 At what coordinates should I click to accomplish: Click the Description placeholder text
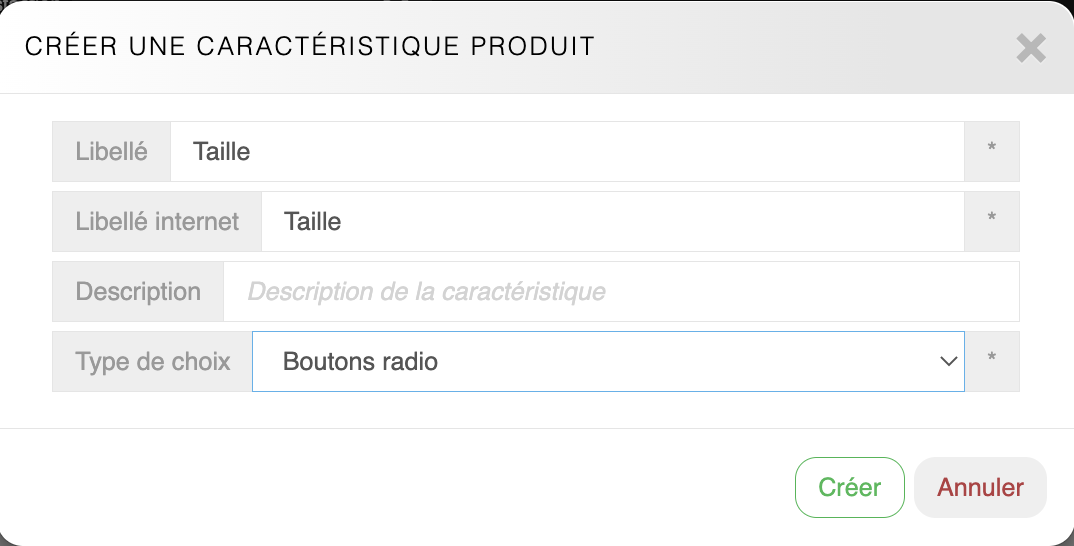[x=426, y=292]
